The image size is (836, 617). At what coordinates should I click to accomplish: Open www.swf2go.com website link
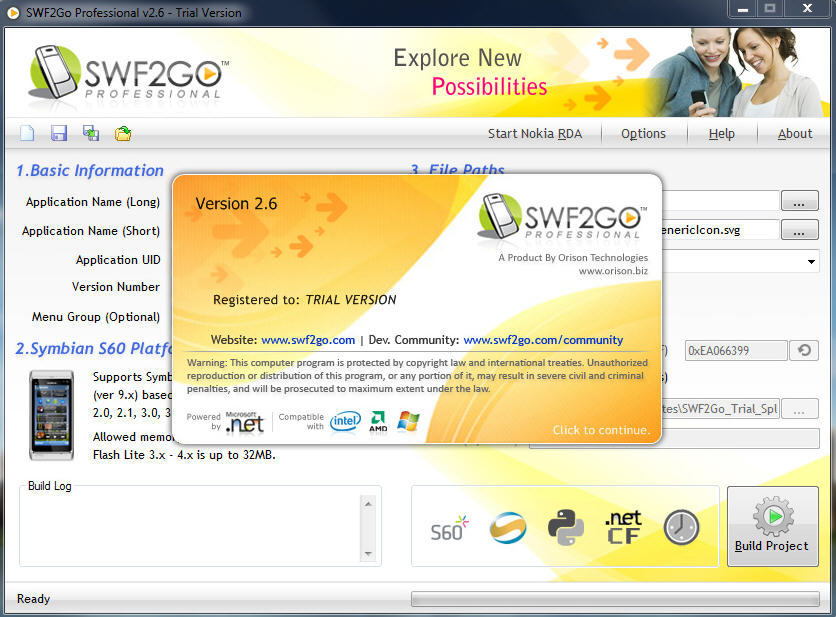308,340
